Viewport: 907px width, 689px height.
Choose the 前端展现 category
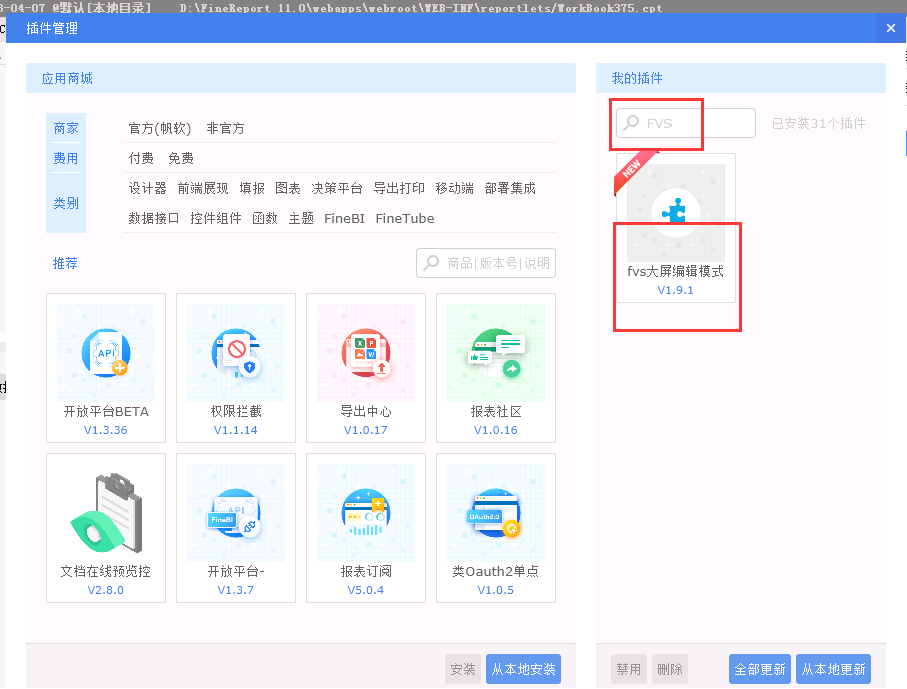point(203,188)
